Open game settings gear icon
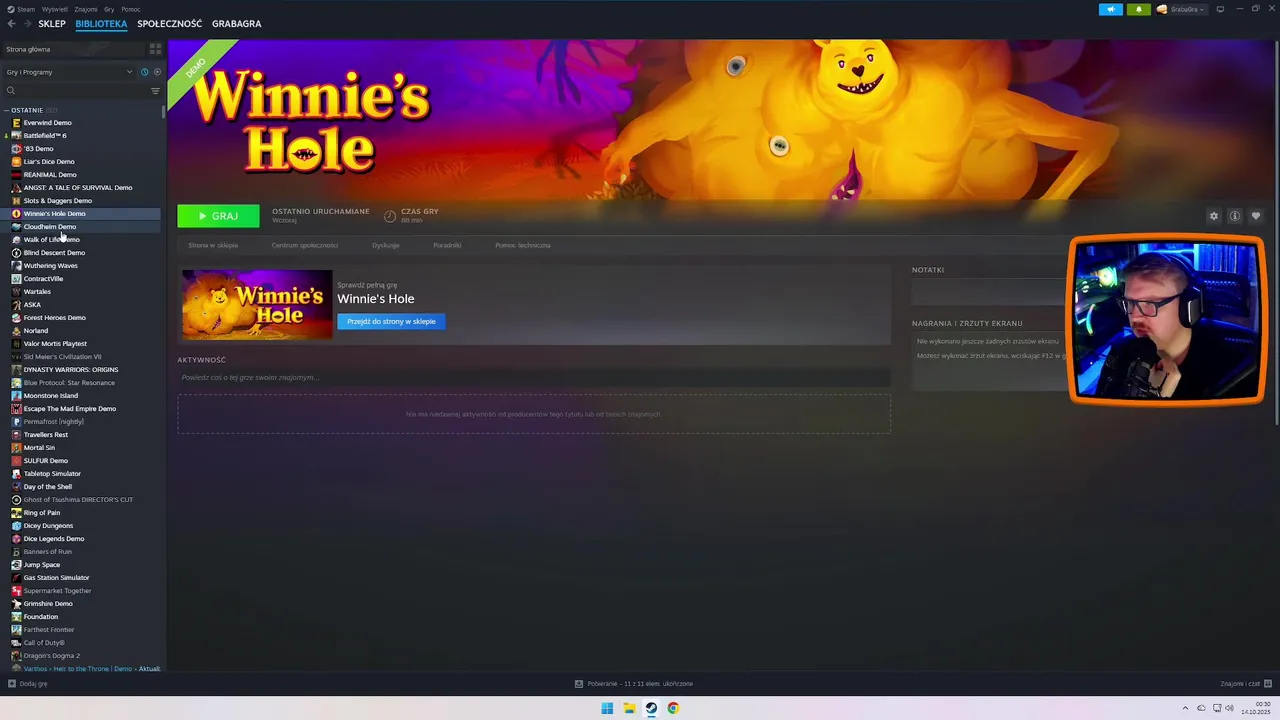The width and height of the screenshot is (1280, 720). click(1214, 216)
